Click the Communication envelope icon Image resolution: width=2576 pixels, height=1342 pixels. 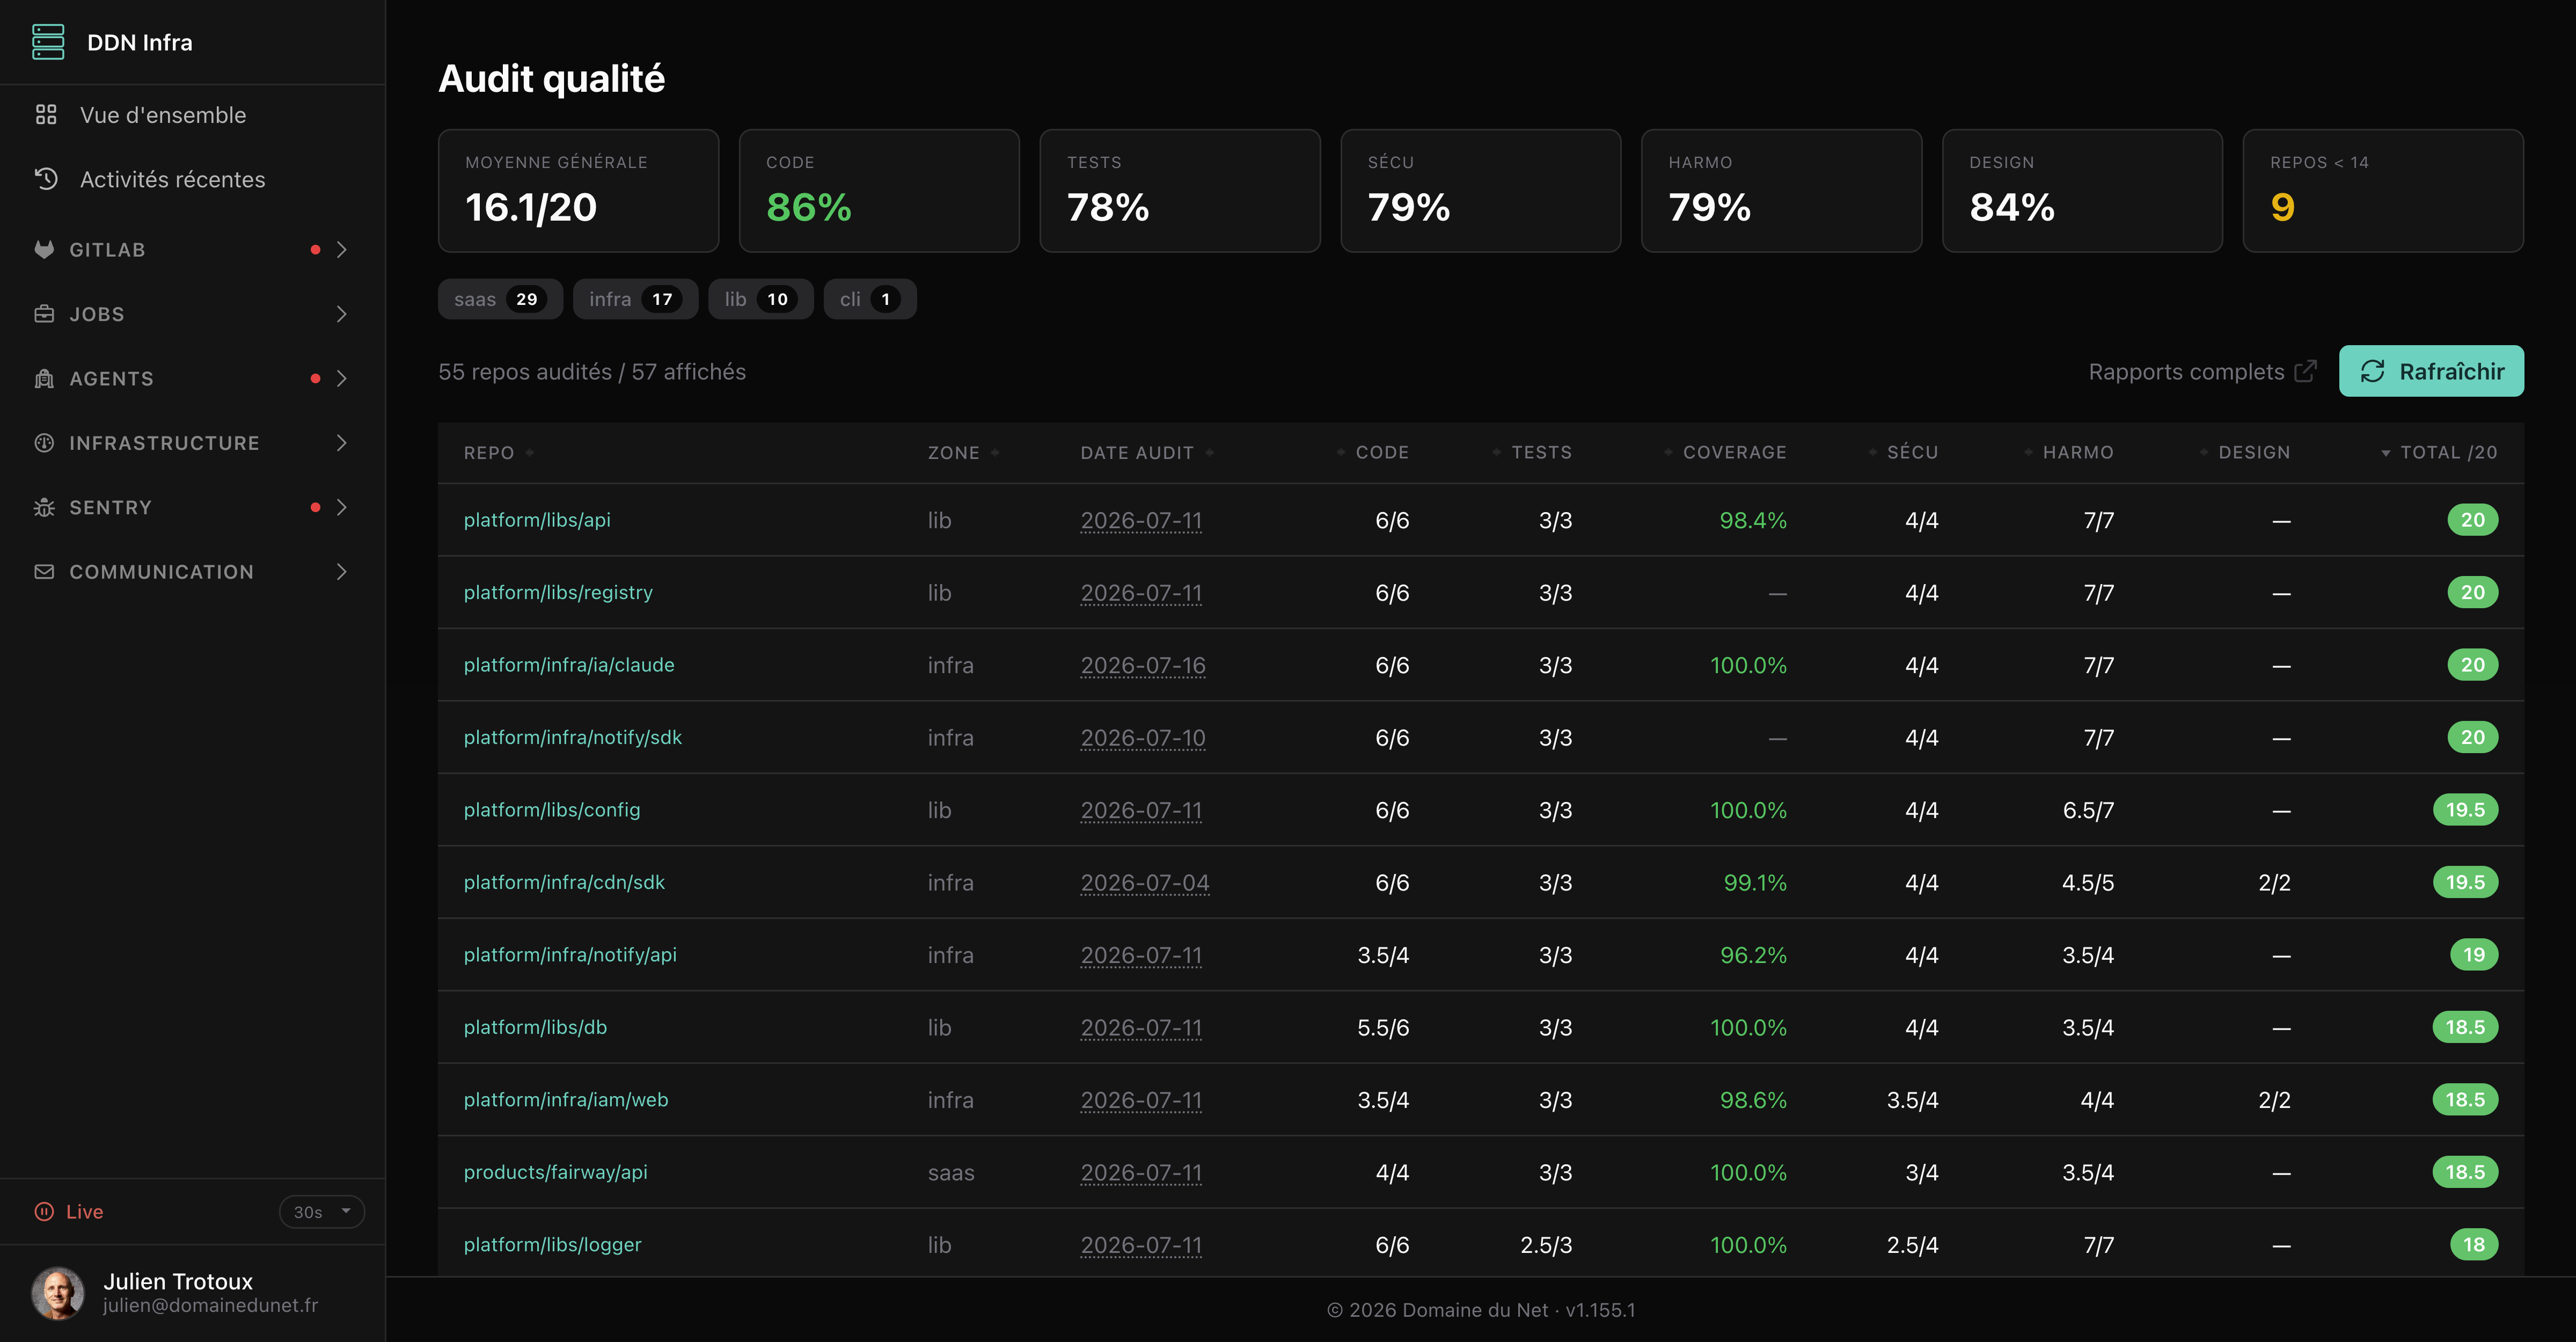pyautogui.click(x=44, y=572)
